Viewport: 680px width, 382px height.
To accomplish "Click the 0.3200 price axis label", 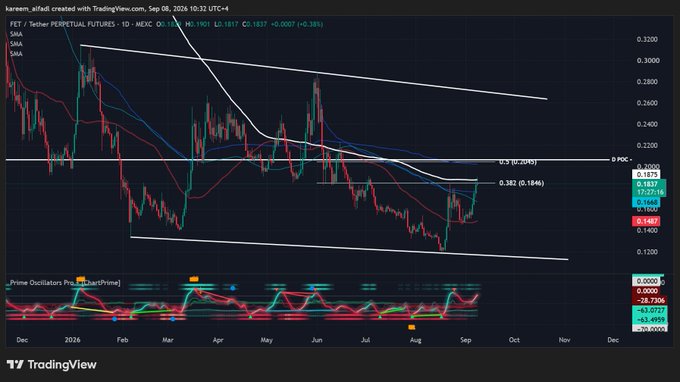I will coord(647,39).
